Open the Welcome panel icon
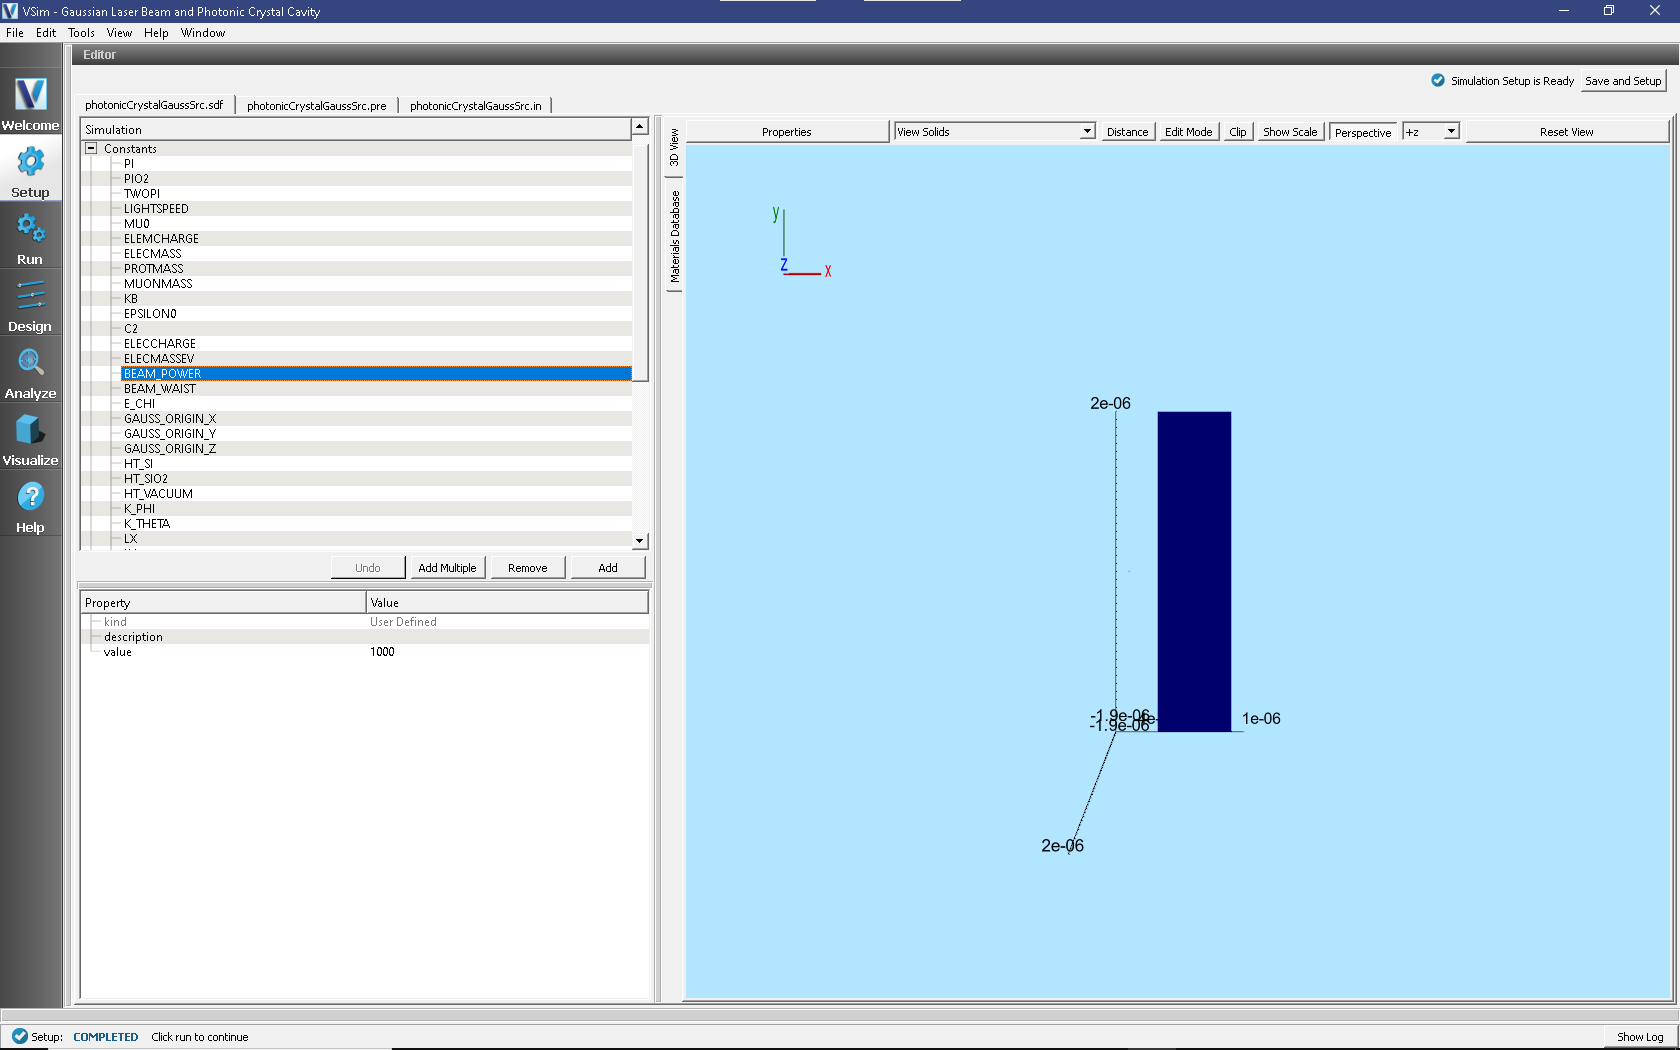 [30, 94]
